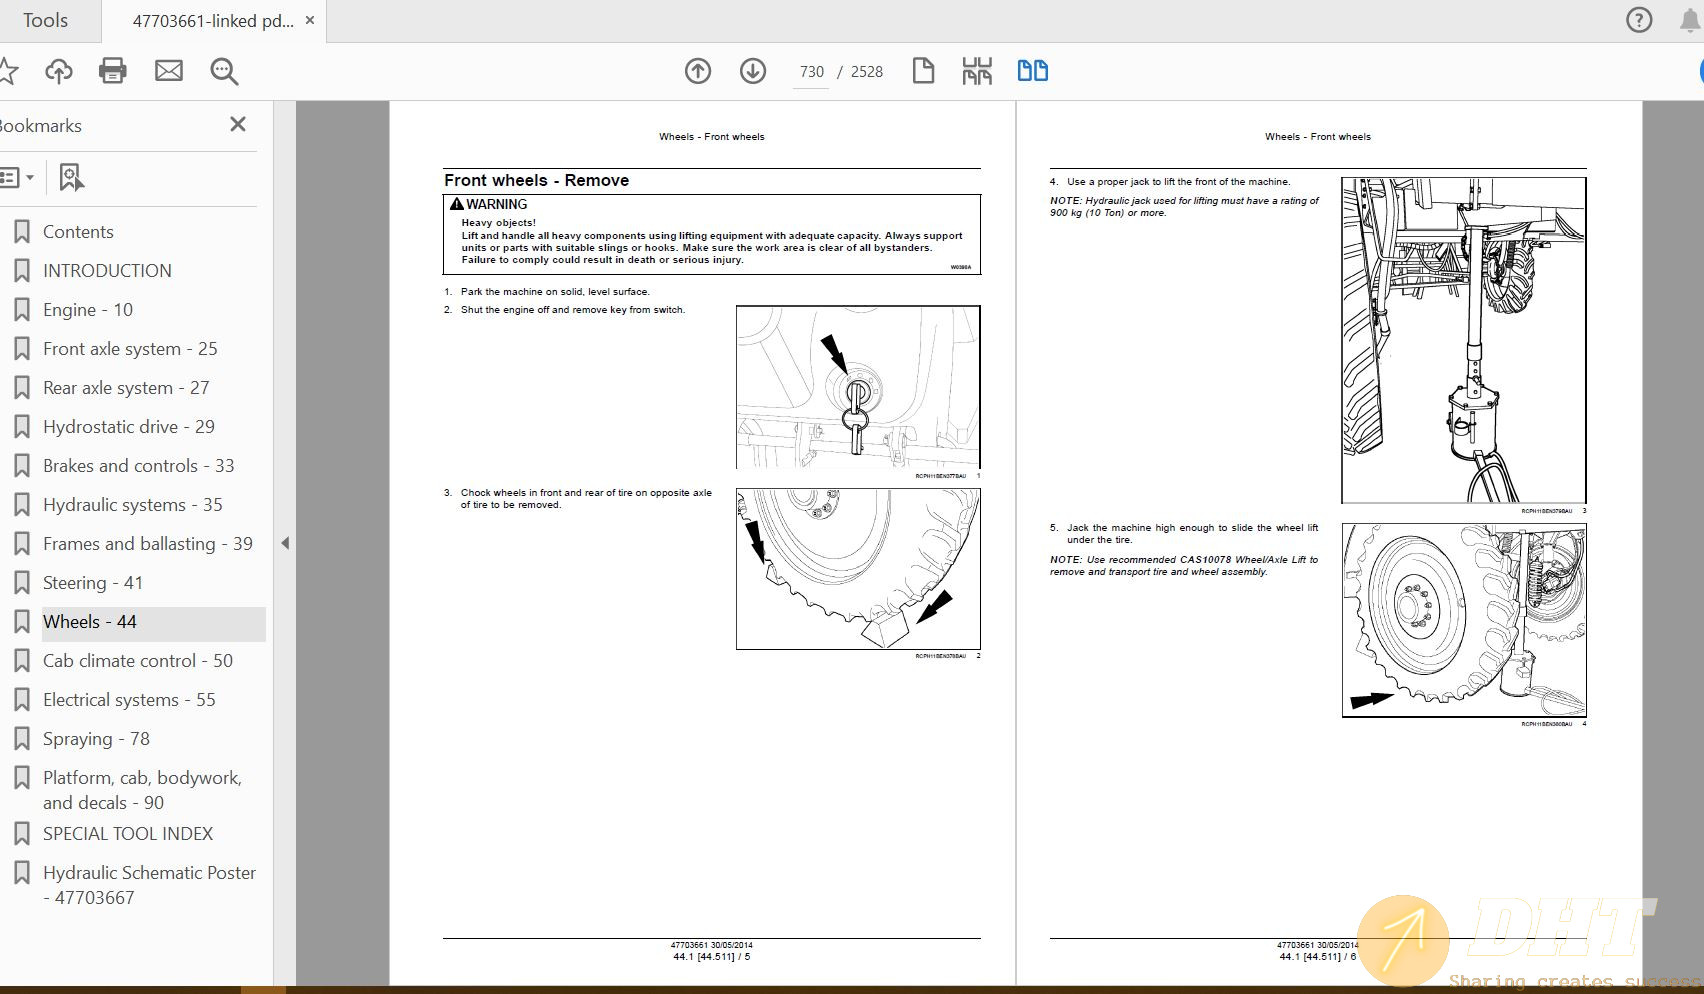Image resolution: width=1704 pixels, height=994 pixels.
Task: Send file by email envelope icon
Action: [169, 71]
